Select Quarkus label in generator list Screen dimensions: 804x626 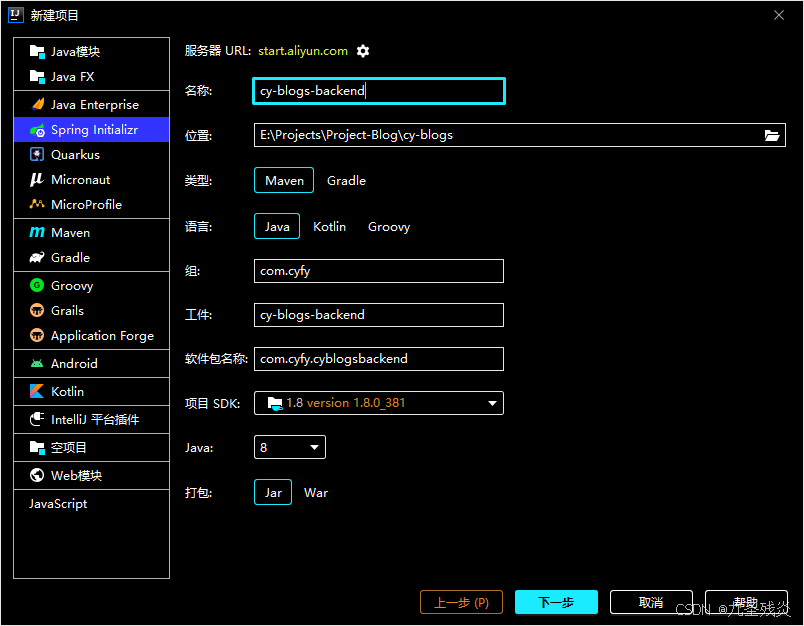75,154
